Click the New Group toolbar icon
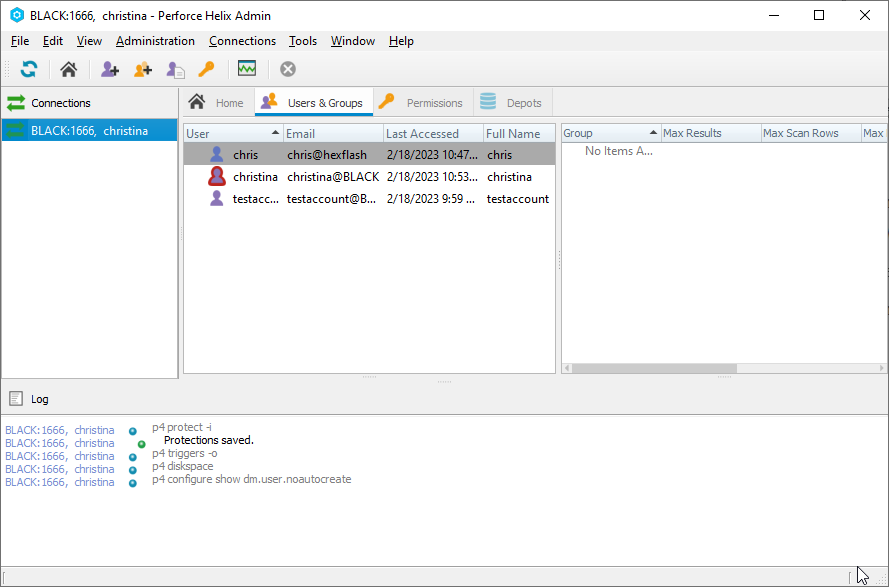 point(142,69)
